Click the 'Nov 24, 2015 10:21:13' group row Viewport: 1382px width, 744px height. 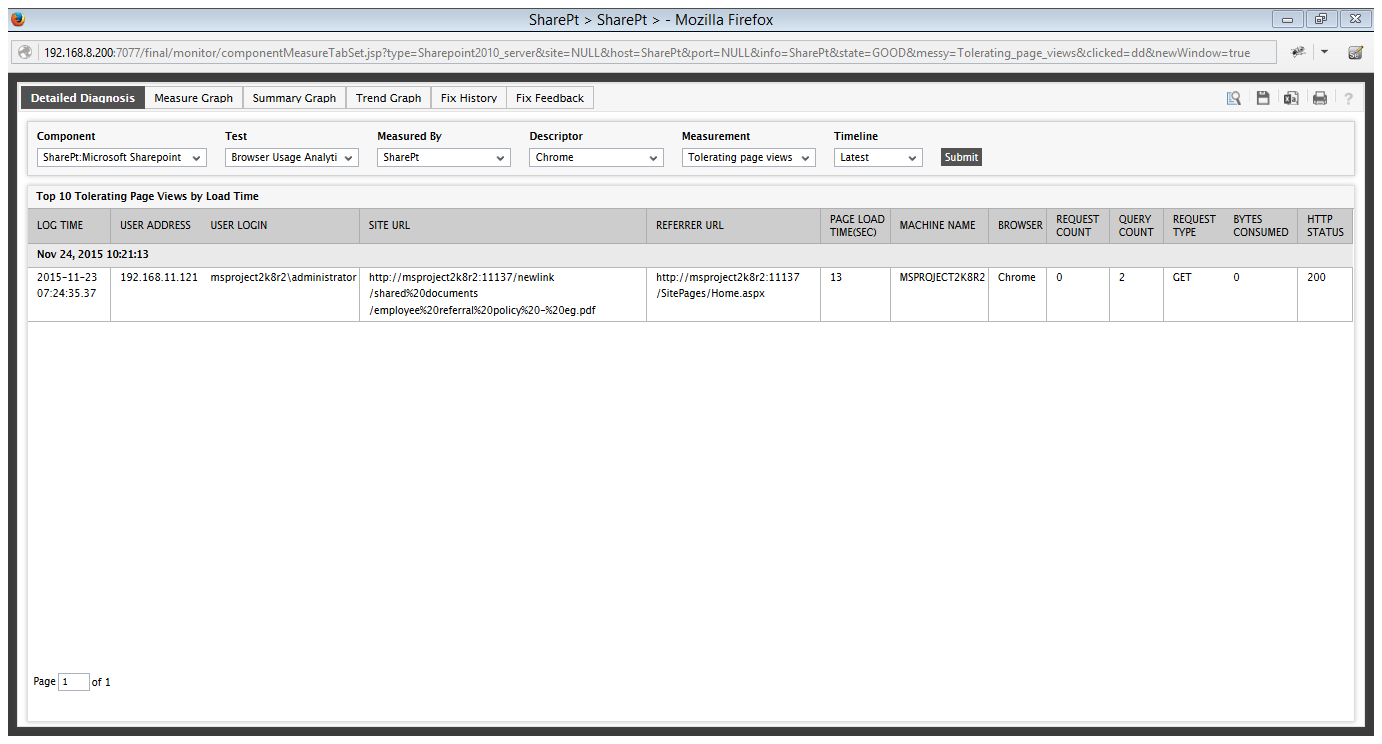[690, 255]
